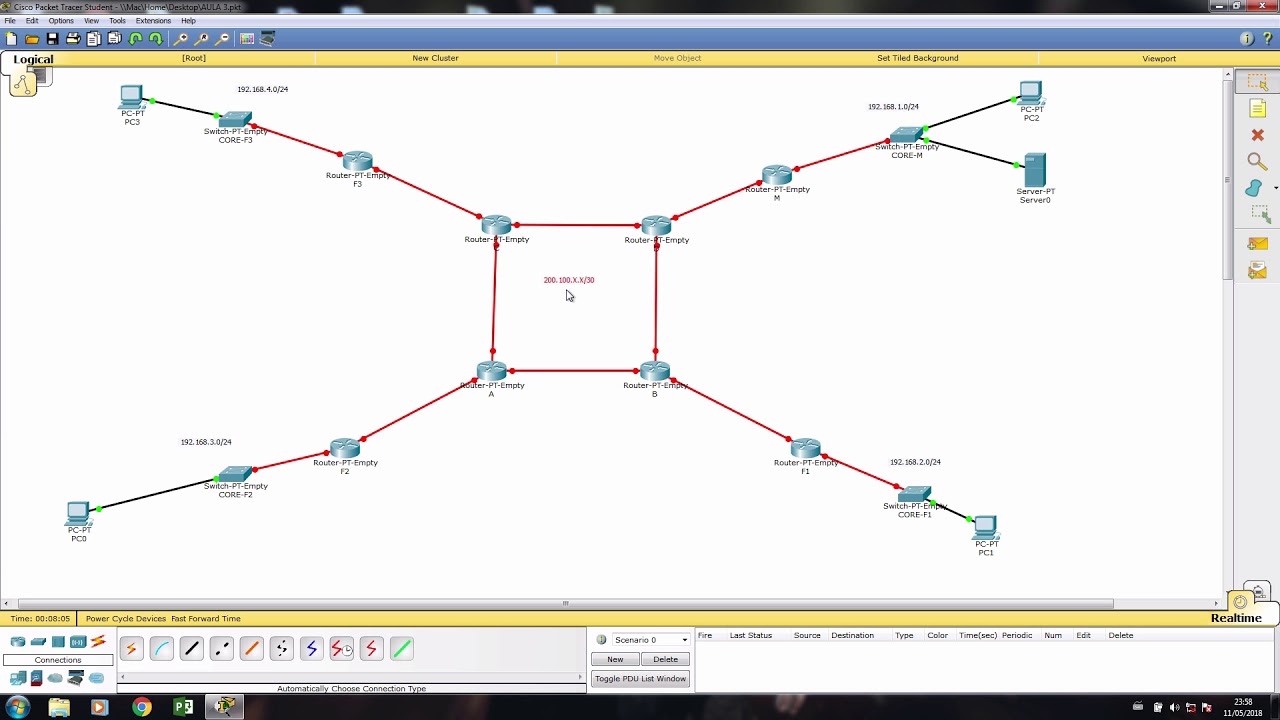The image size is (1280, 720).
Task: Save the network with the floppy icon
Action: tap(52, 39)
